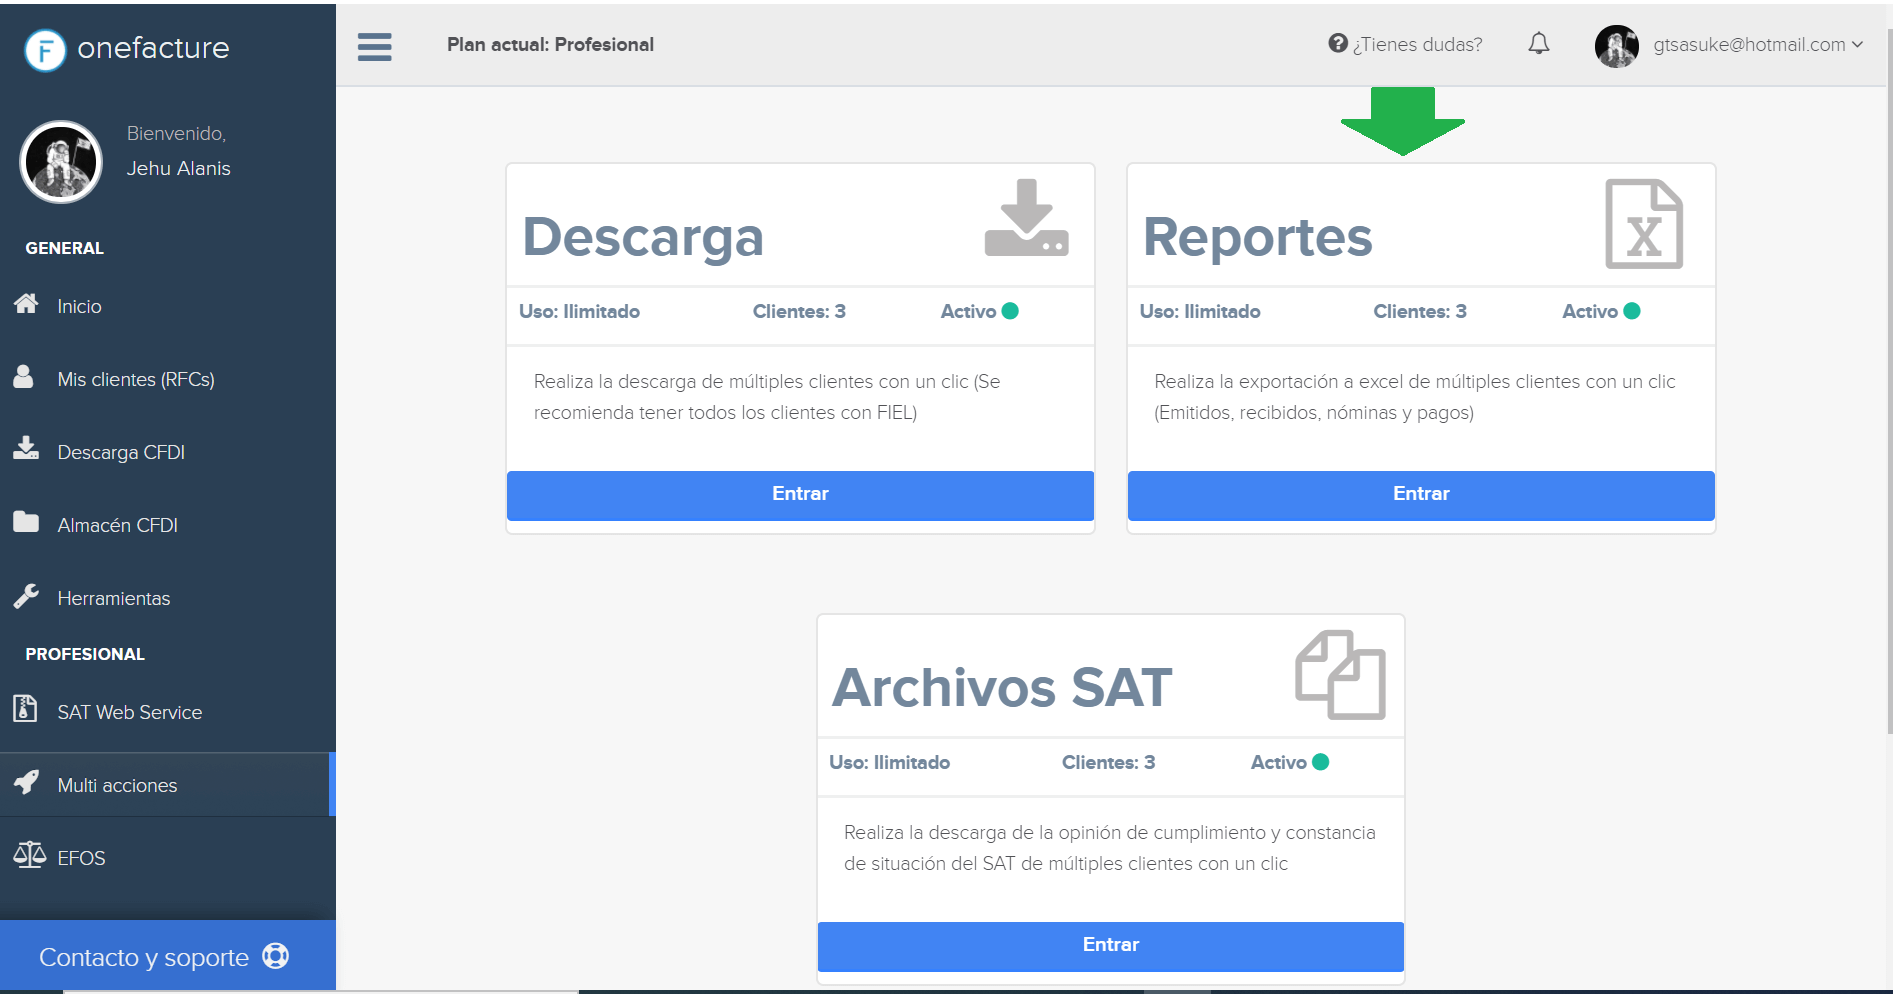Click the Mis clientes user icon
Screen dimensions: 1893x994
tap(25, 377)
